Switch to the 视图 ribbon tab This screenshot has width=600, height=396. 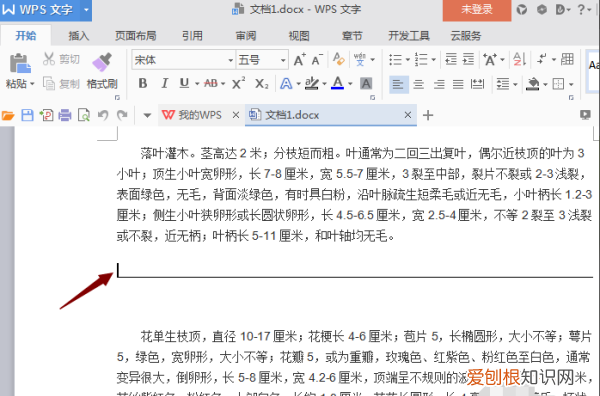tap(299, 36)
